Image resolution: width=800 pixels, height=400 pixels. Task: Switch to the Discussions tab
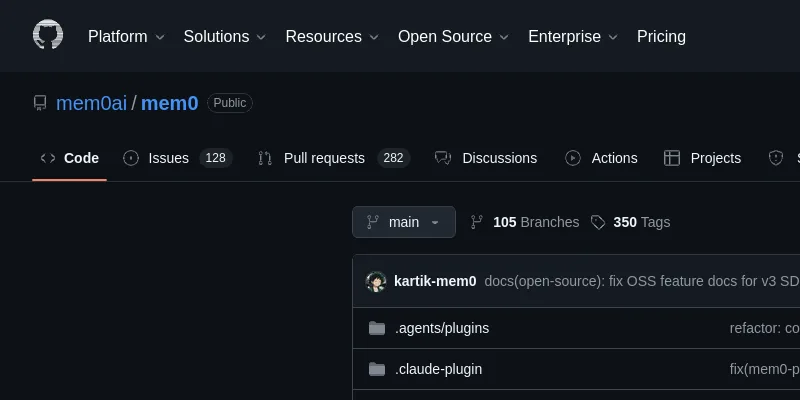(486, 158)
